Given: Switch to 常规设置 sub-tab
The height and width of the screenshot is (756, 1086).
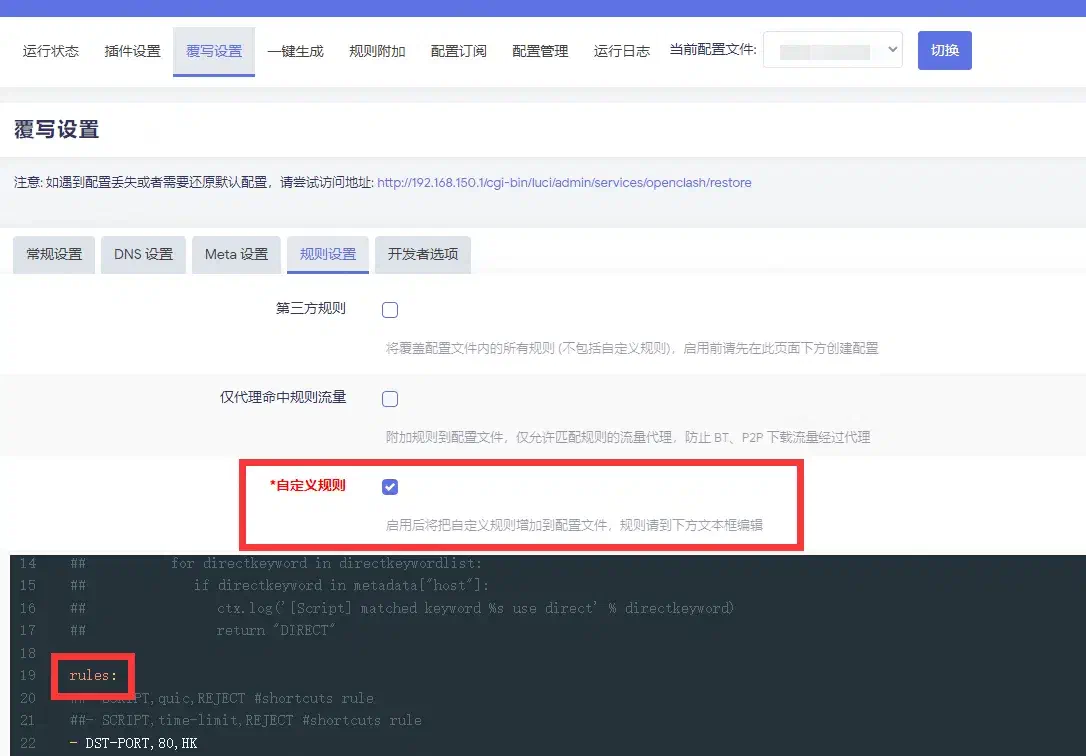Looking at the screenshot, I should pos(54,255).
